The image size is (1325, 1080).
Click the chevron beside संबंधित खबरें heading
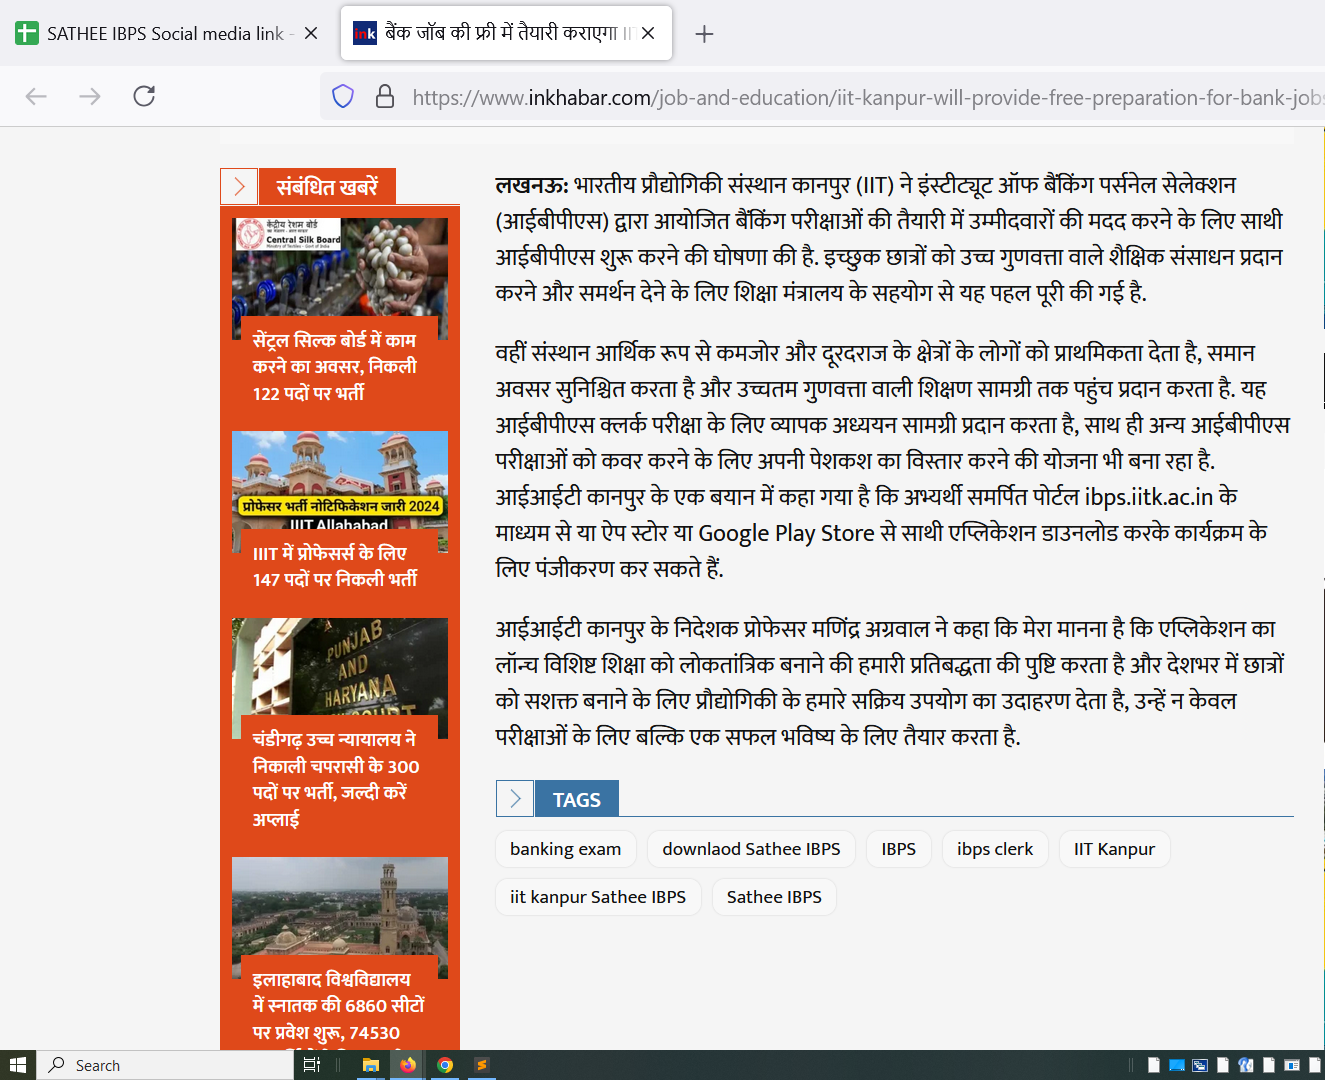(x=239, y=187)
